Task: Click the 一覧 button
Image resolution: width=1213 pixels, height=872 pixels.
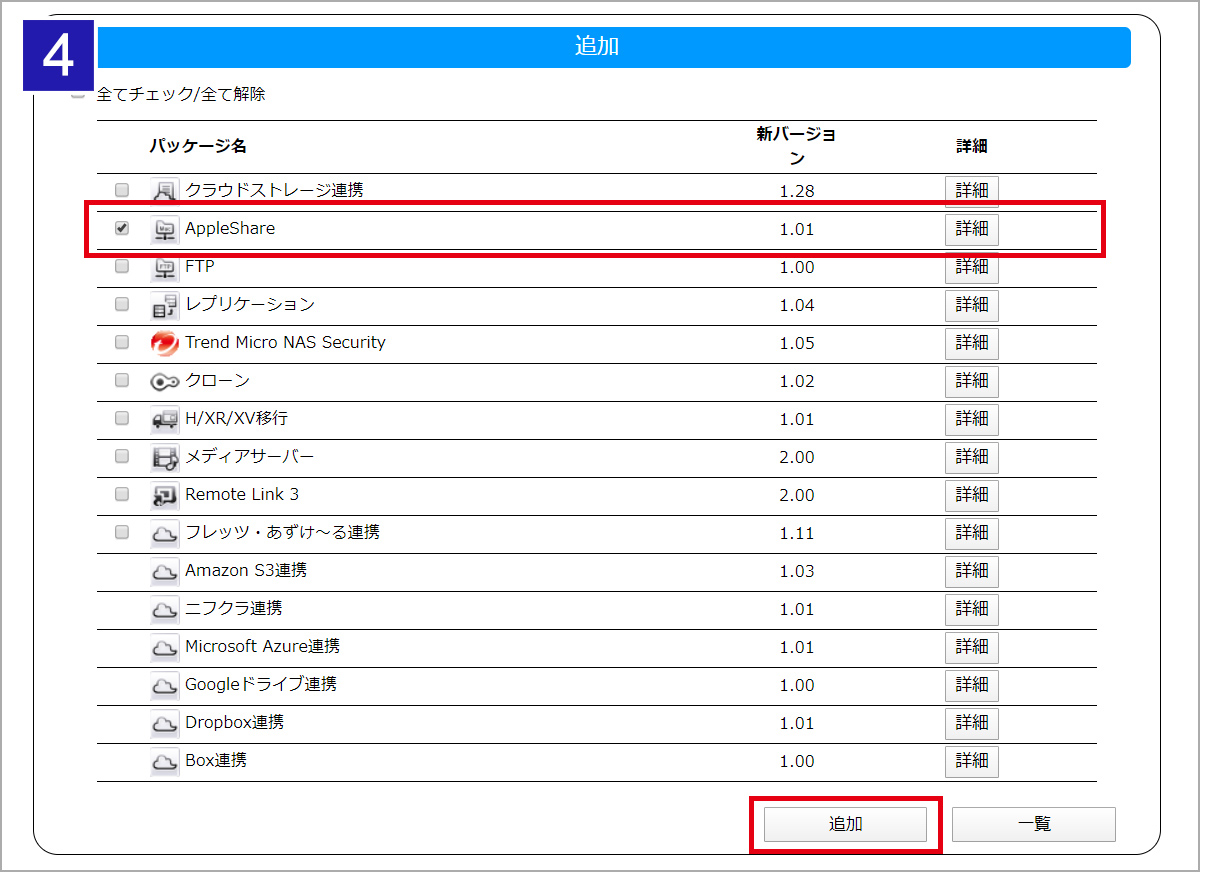Action: coord(1034,824)
